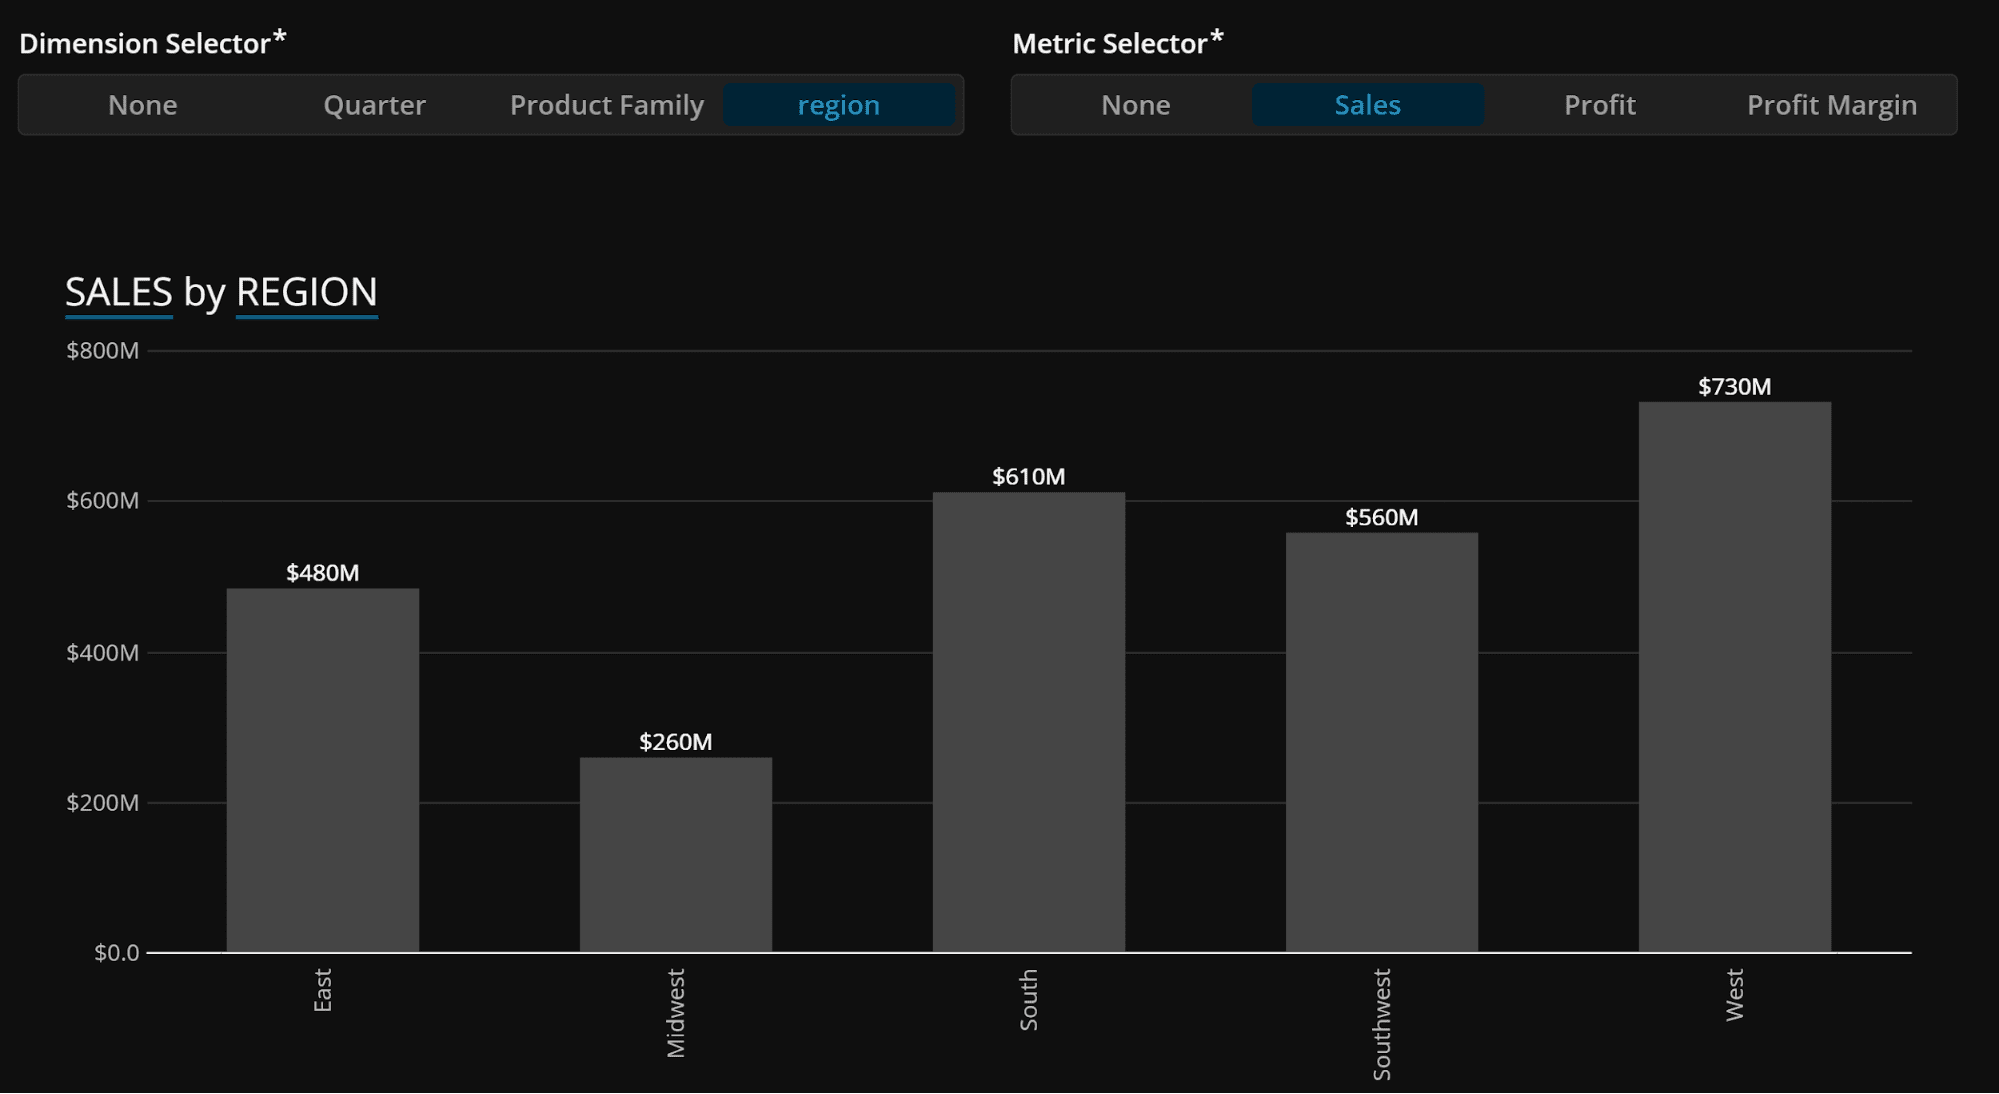Switch dimension to Product Family
Image resolution: width=1999 pixels, height=1094 pixels.
point(607,105)
